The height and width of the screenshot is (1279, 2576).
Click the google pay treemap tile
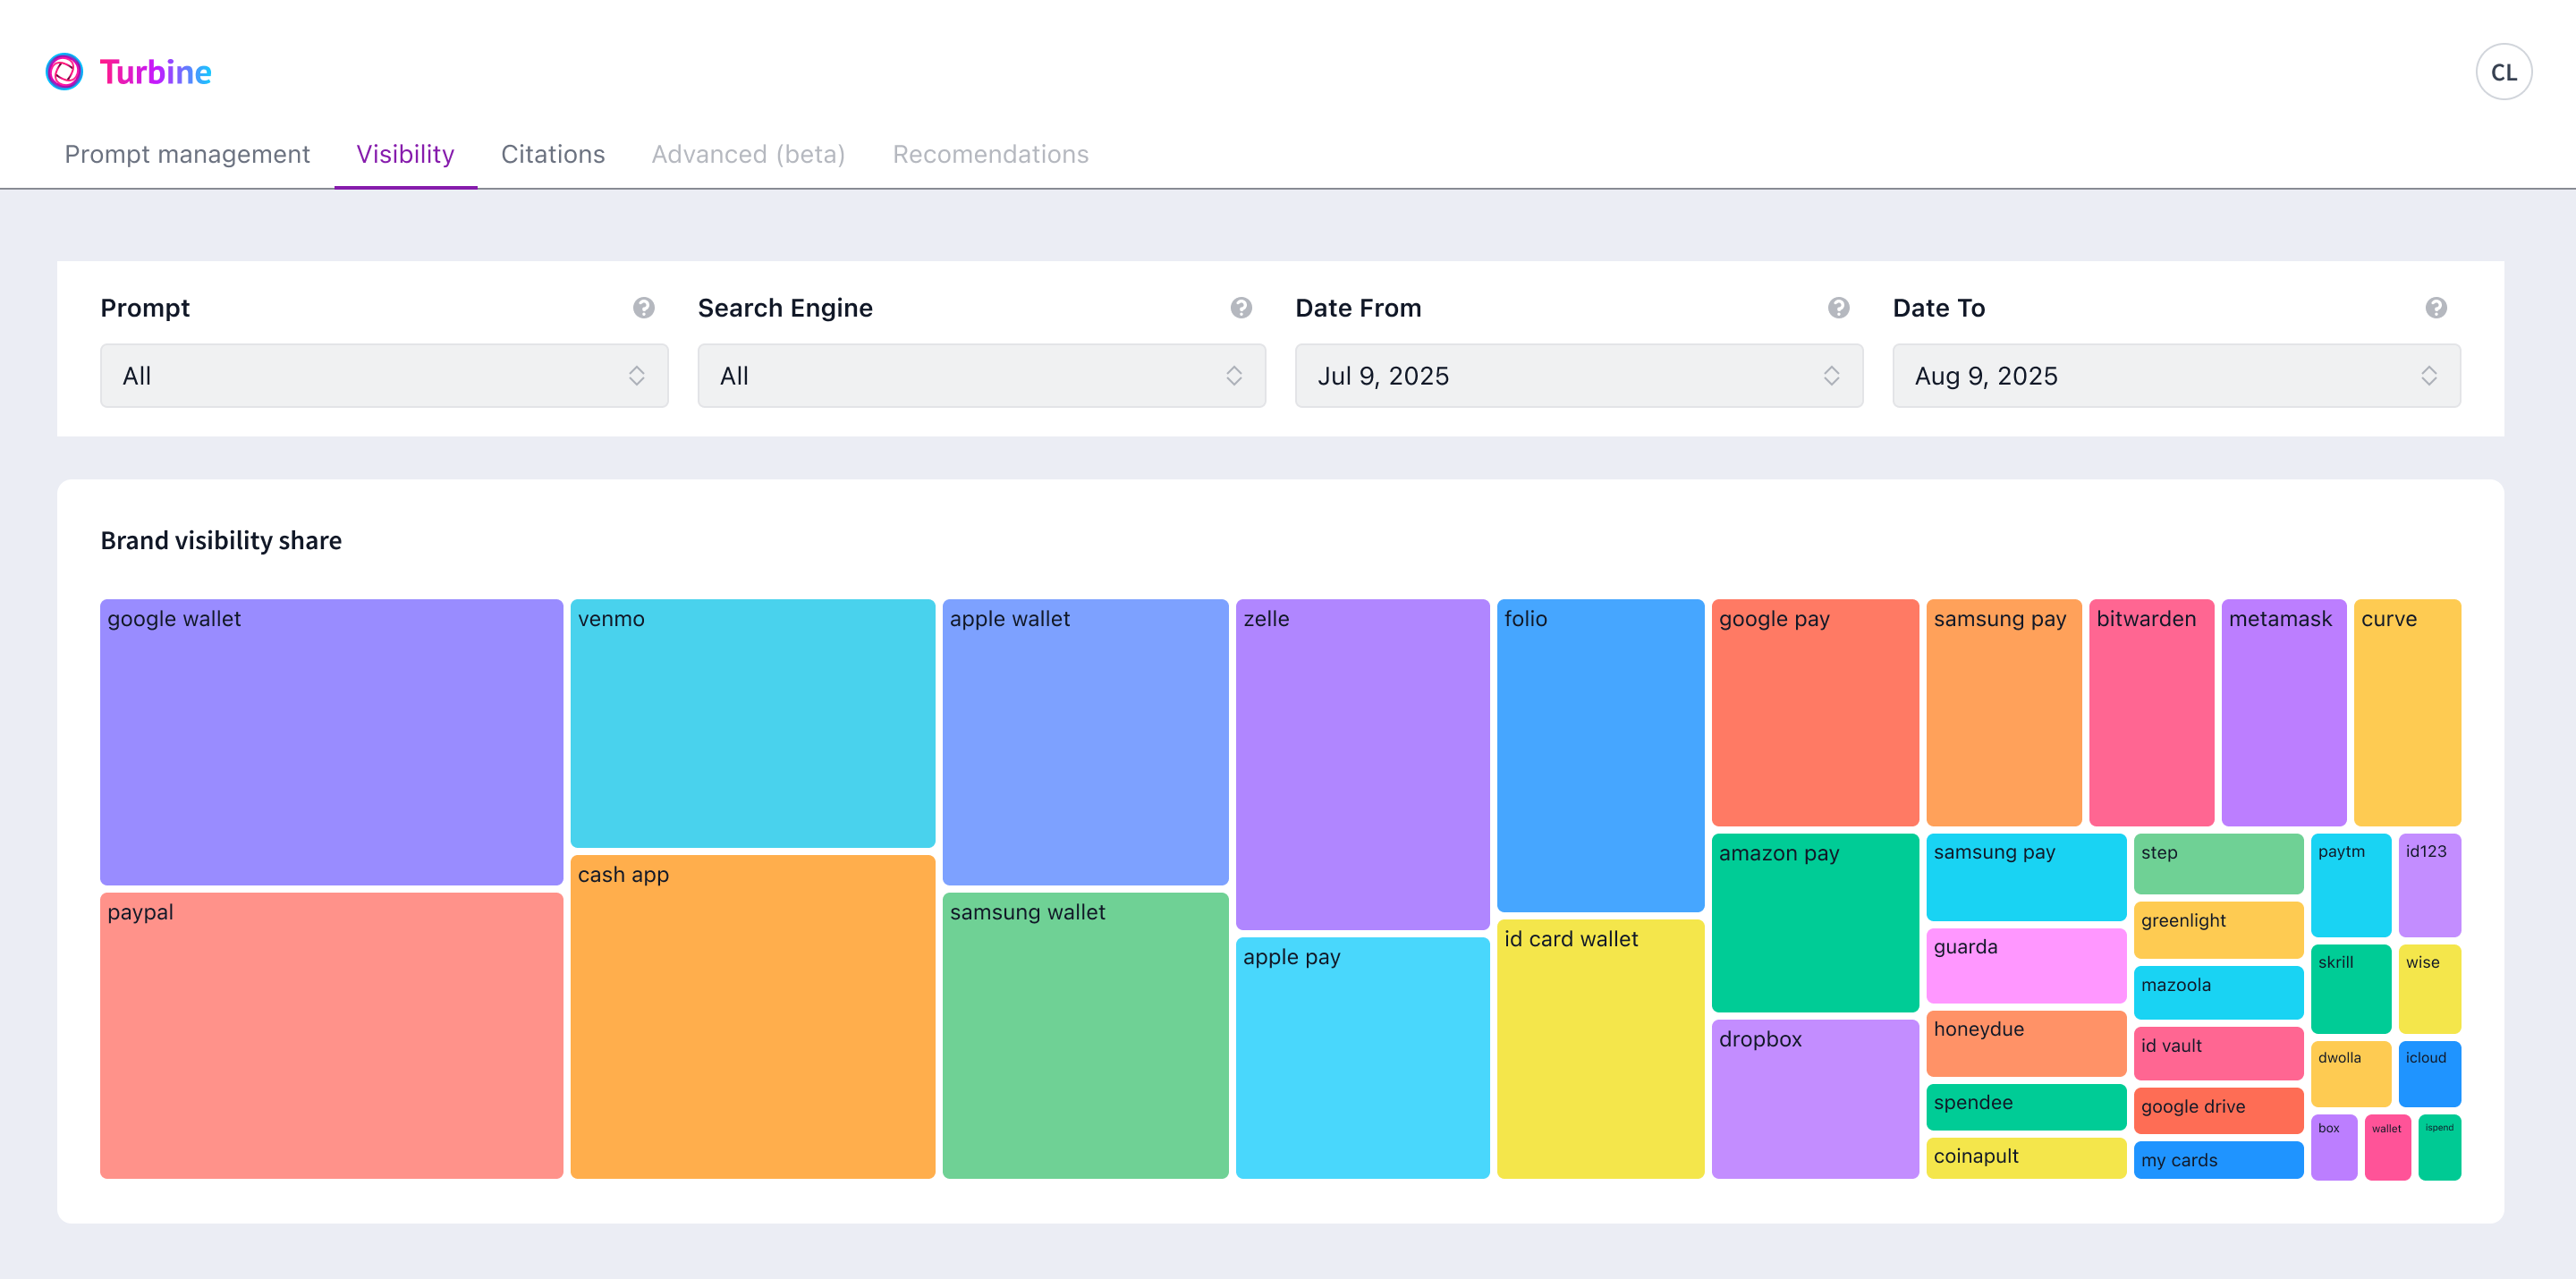[1814, 712]
